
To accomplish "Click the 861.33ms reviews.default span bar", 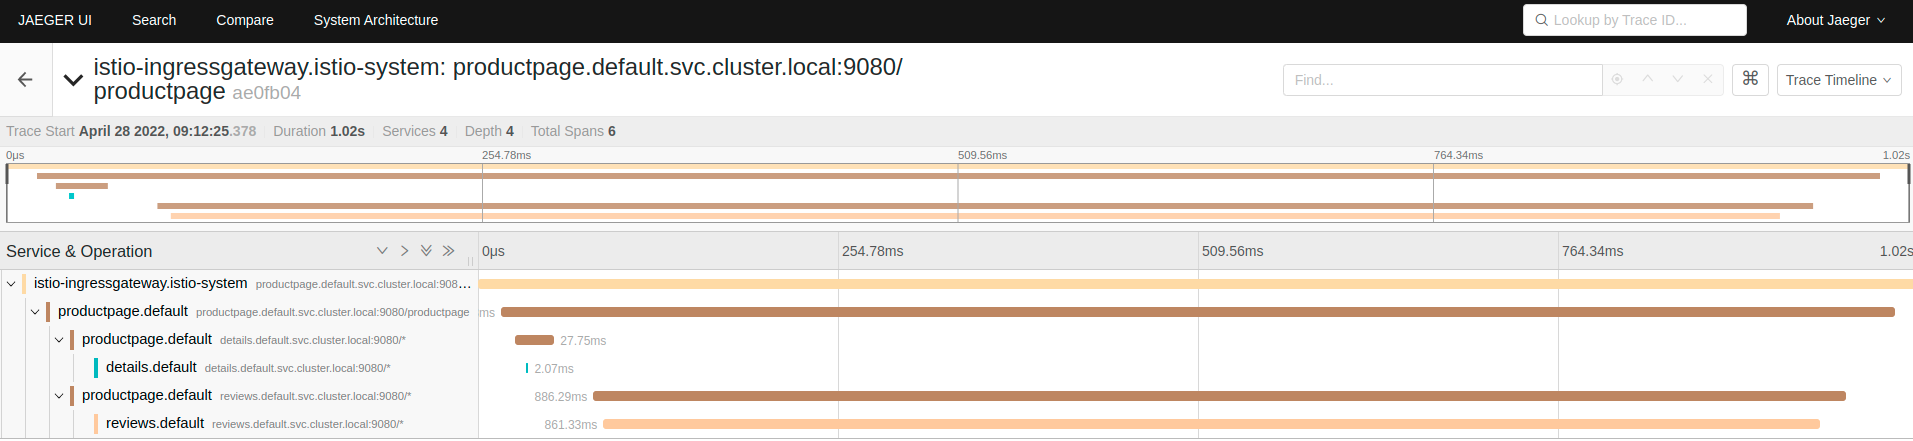I will [1211, 424].
